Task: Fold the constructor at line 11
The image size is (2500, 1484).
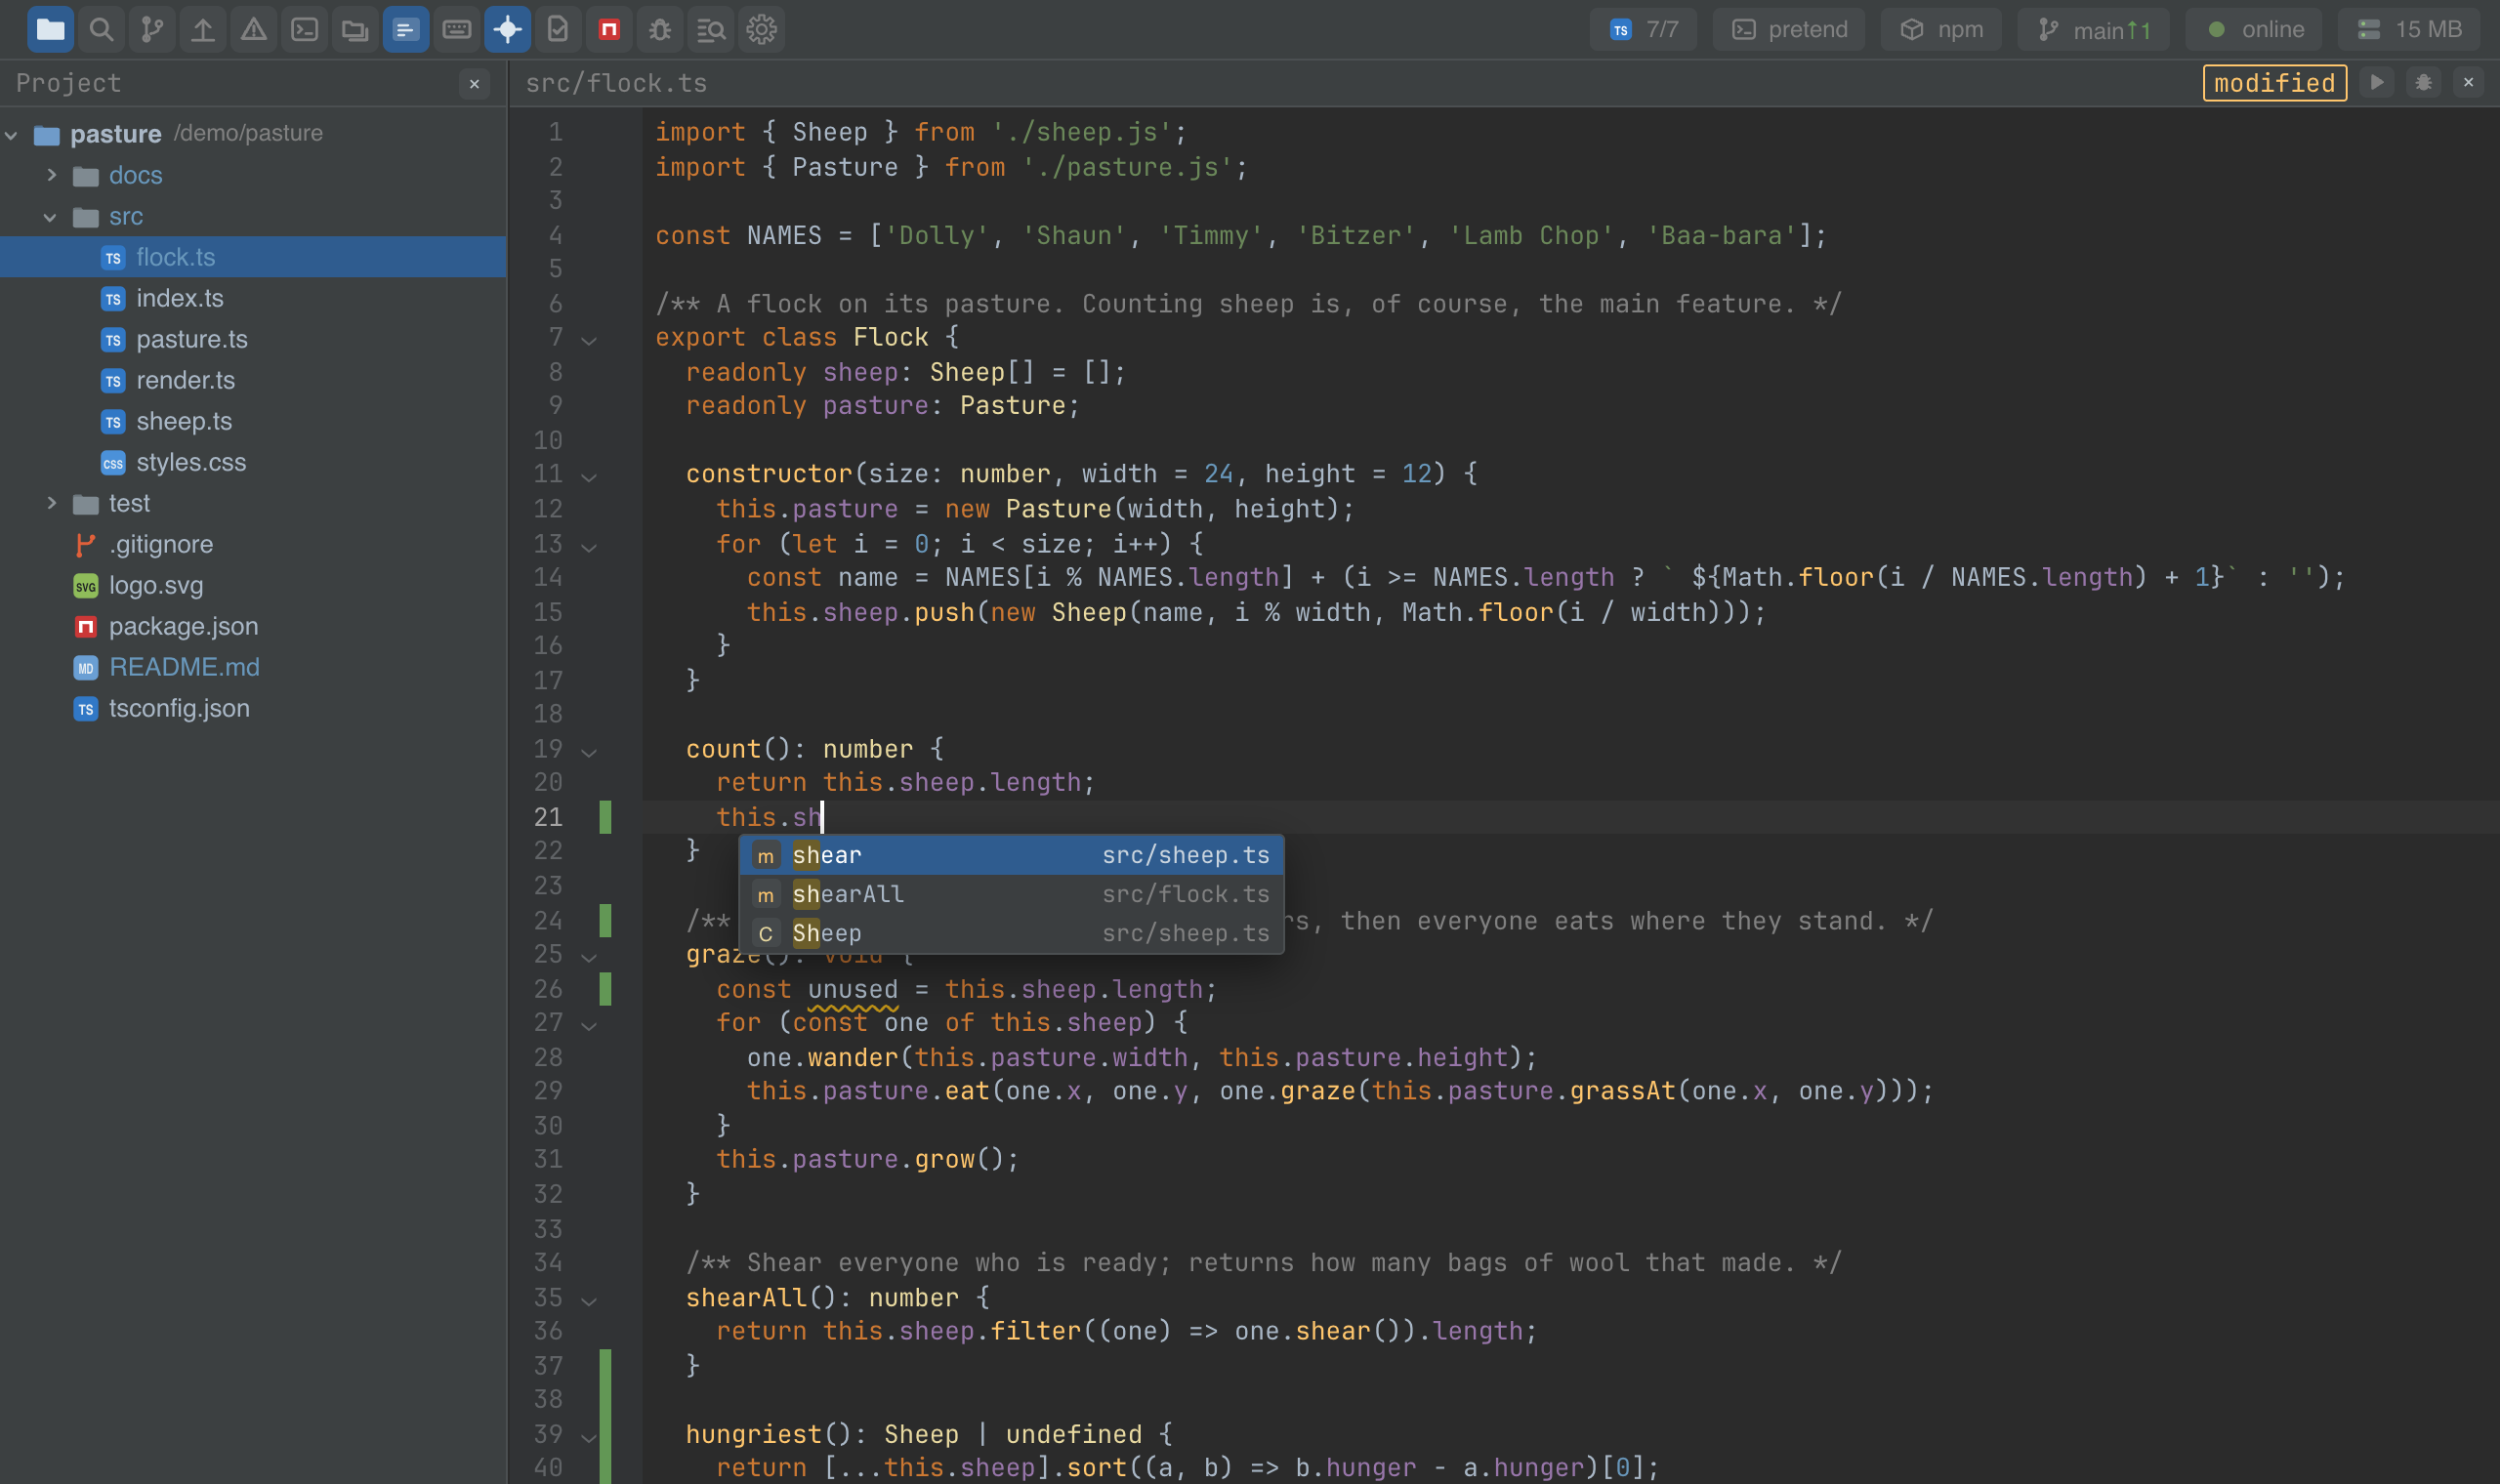Action: point(590,477)
